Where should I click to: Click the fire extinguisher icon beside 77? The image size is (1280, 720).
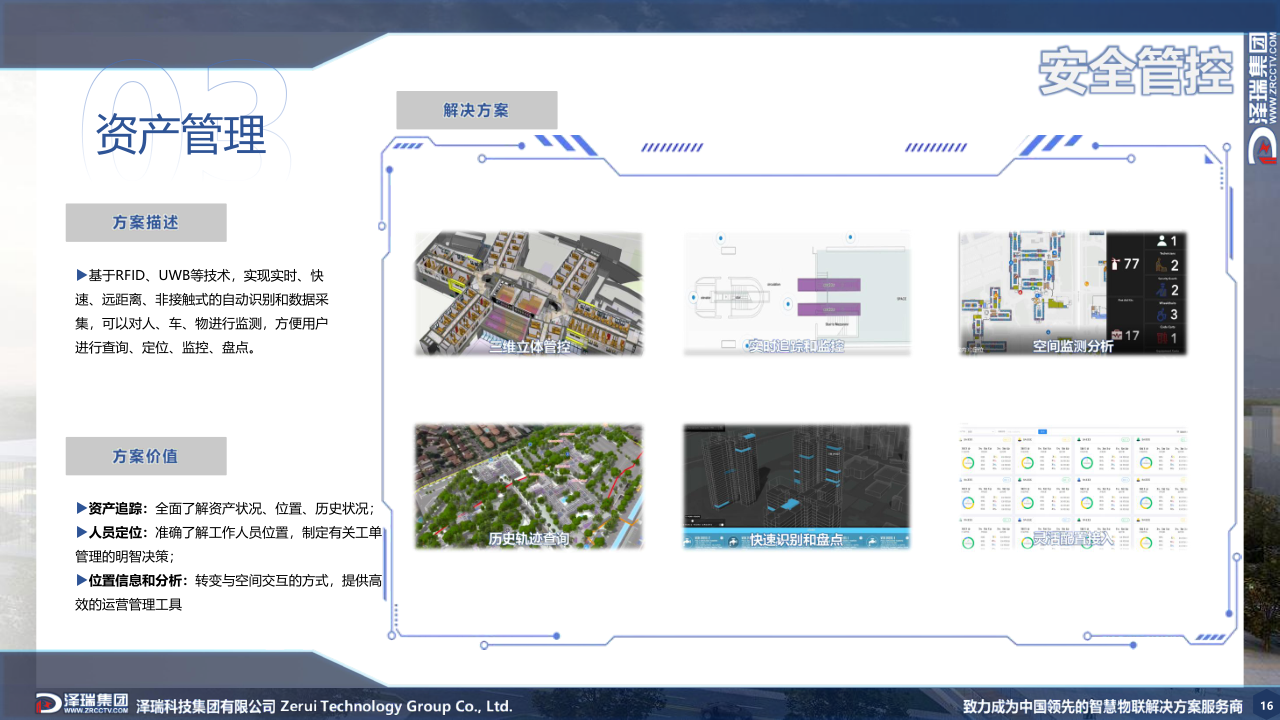pos(1116,264)
